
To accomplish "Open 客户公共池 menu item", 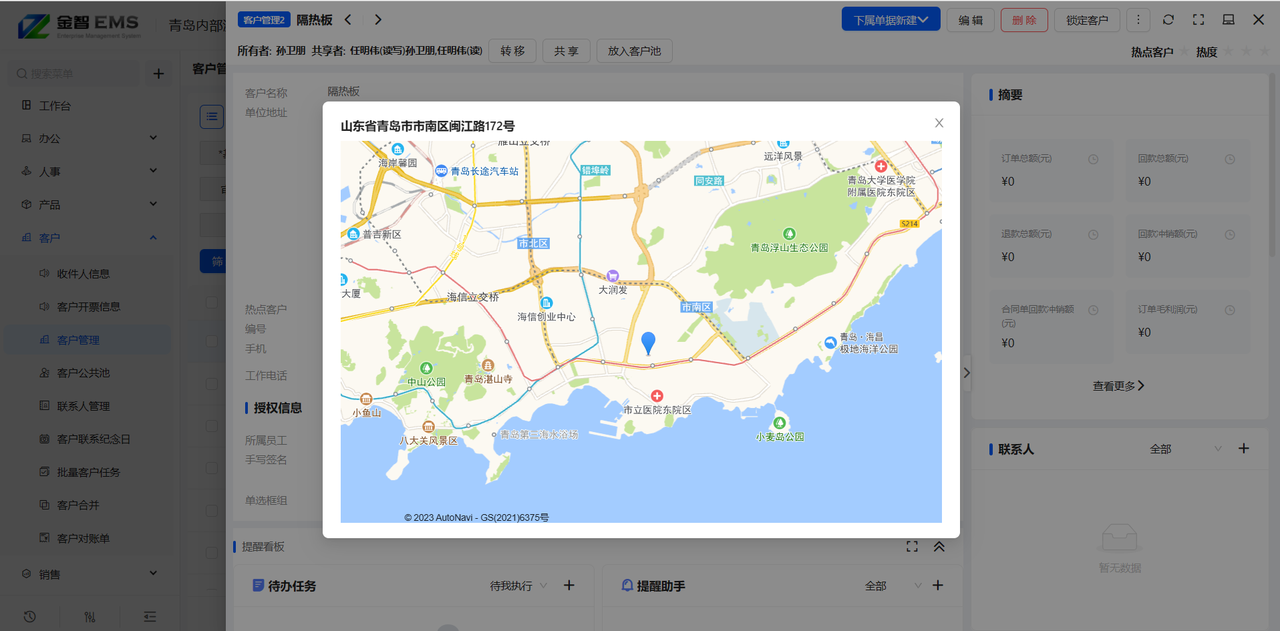I will [83, 373].
